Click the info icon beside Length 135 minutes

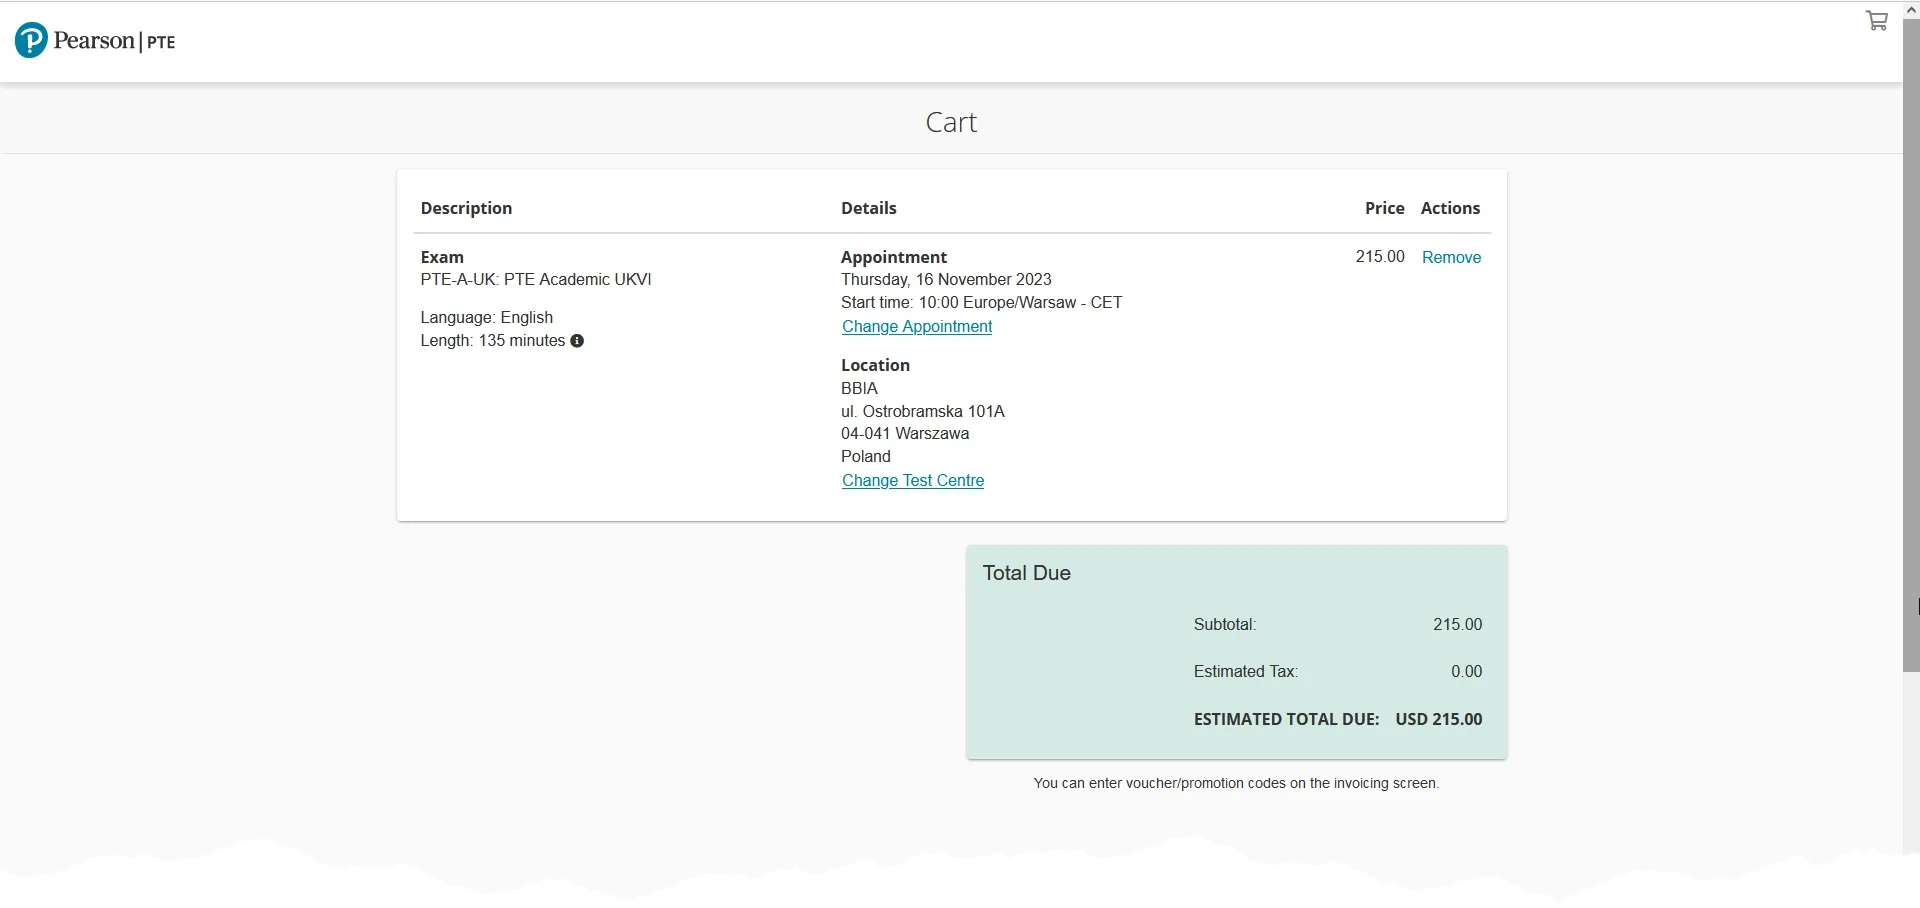pyautogui.click(x=577, y=341)
